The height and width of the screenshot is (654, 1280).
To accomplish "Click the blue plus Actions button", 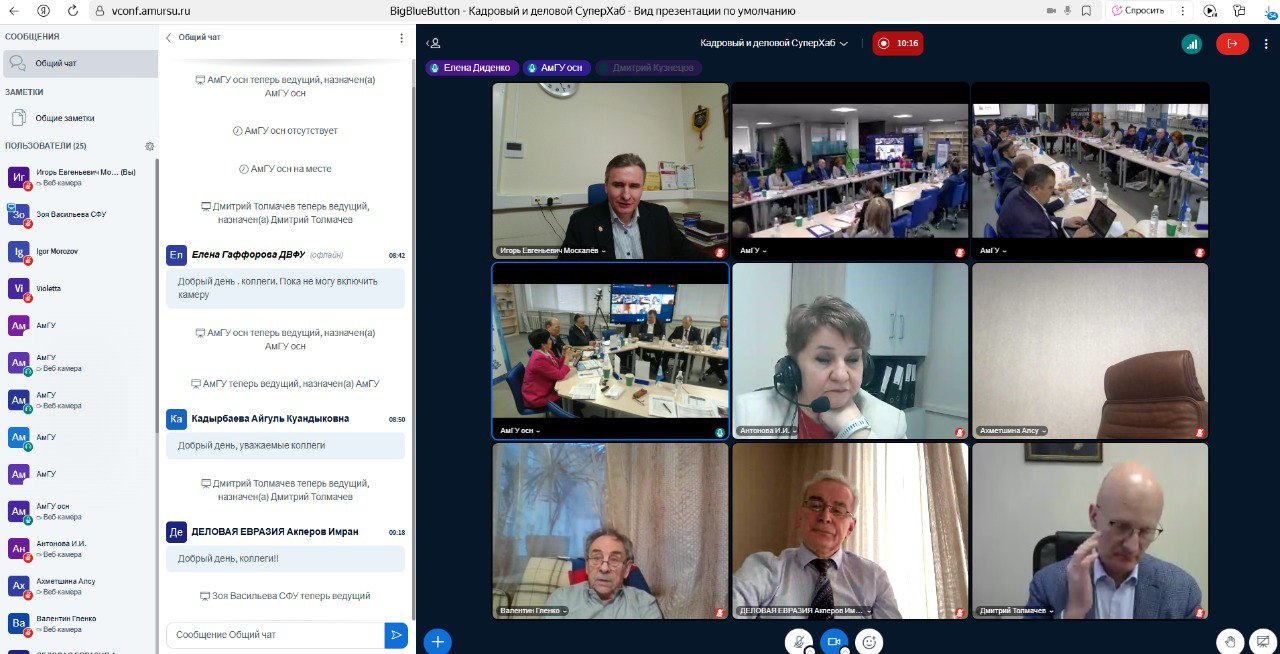I will tap(437, 641).
